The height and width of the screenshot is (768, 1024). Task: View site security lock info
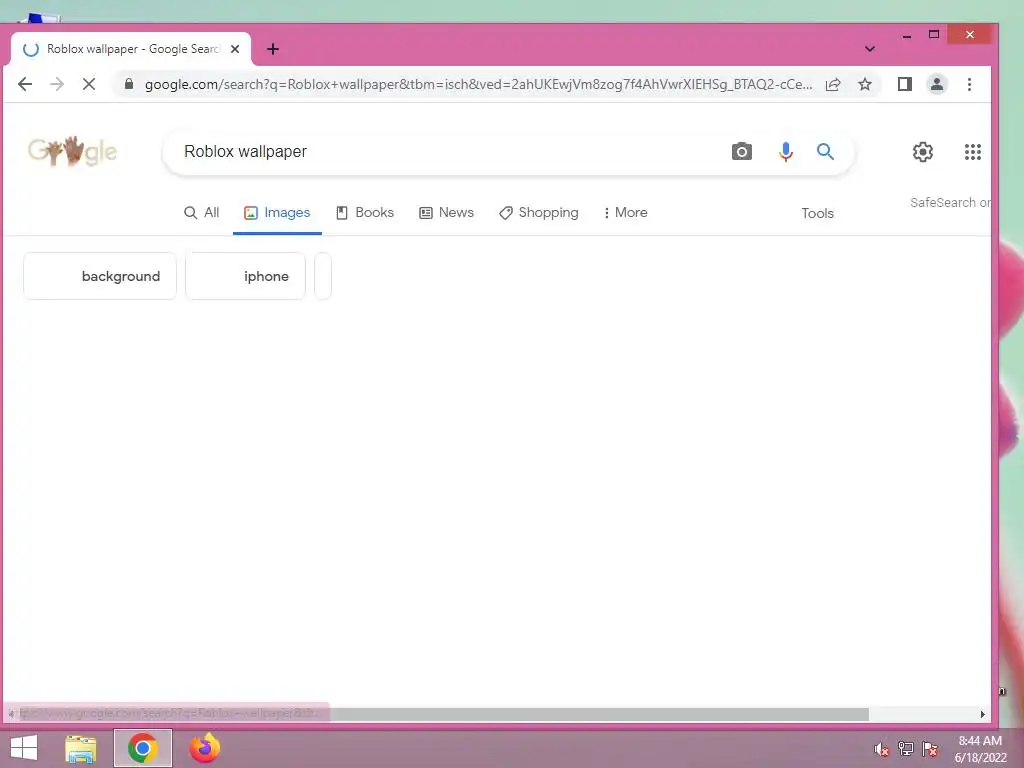[x=129, y=84]
